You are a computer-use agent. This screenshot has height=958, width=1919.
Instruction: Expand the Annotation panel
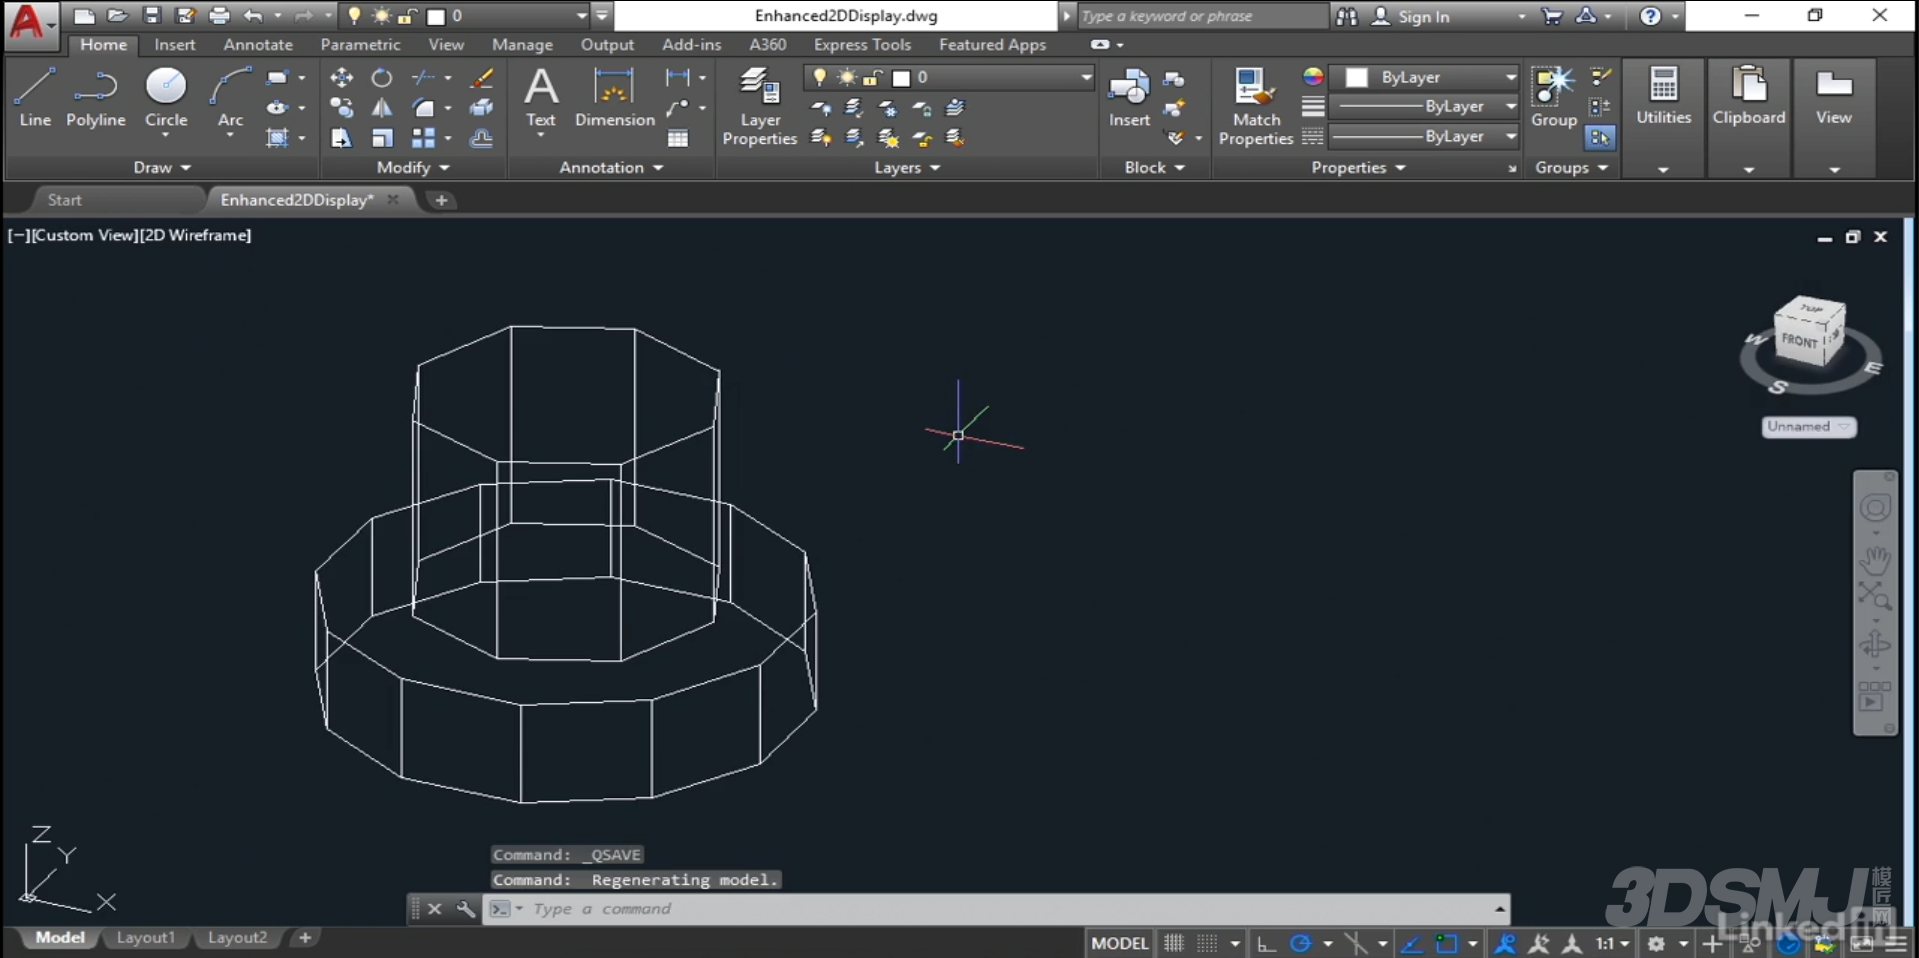pos(611,167)
